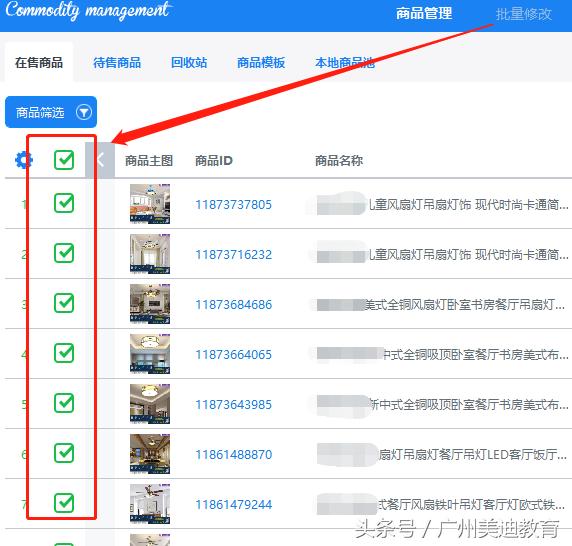Click thumbnail of product 11873737805
Viewport: 572px width, 546px height.
coord(150,204)
